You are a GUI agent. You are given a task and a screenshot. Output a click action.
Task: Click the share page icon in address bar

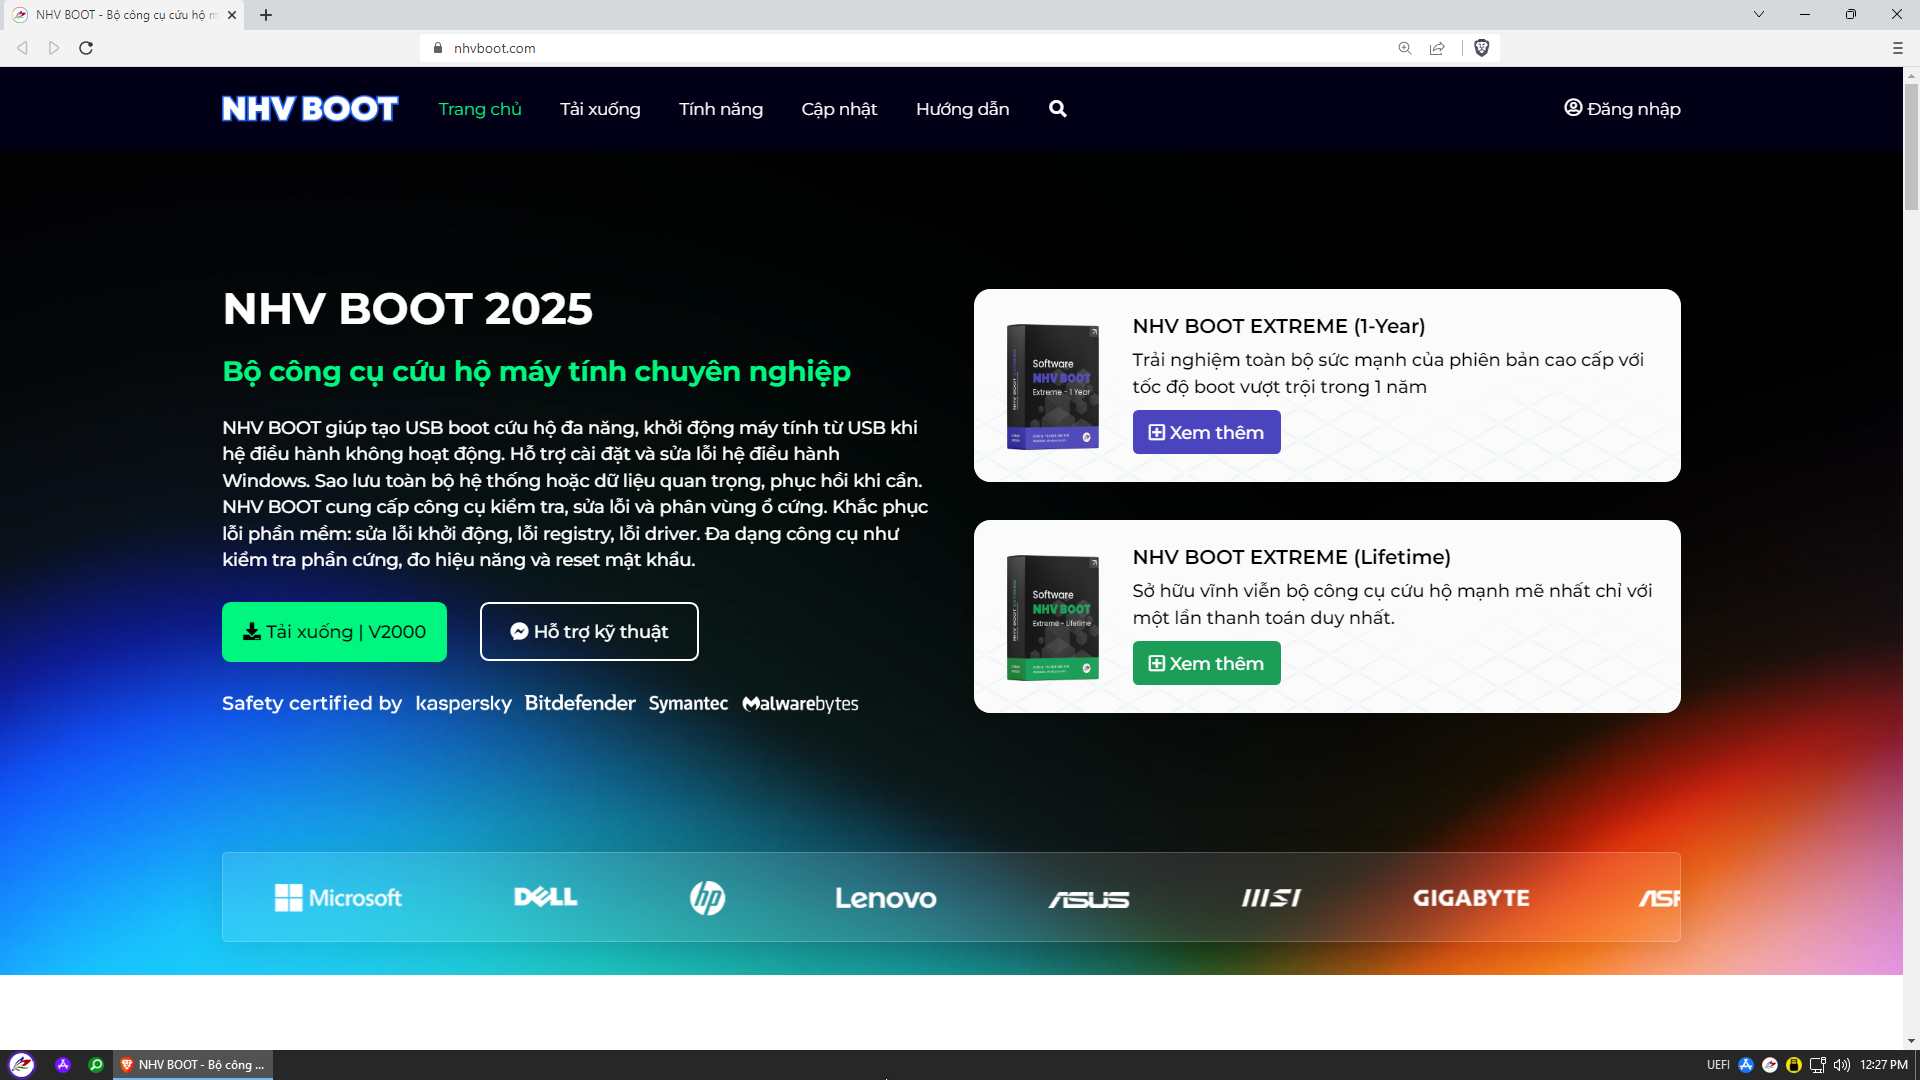pos(1437,48)
